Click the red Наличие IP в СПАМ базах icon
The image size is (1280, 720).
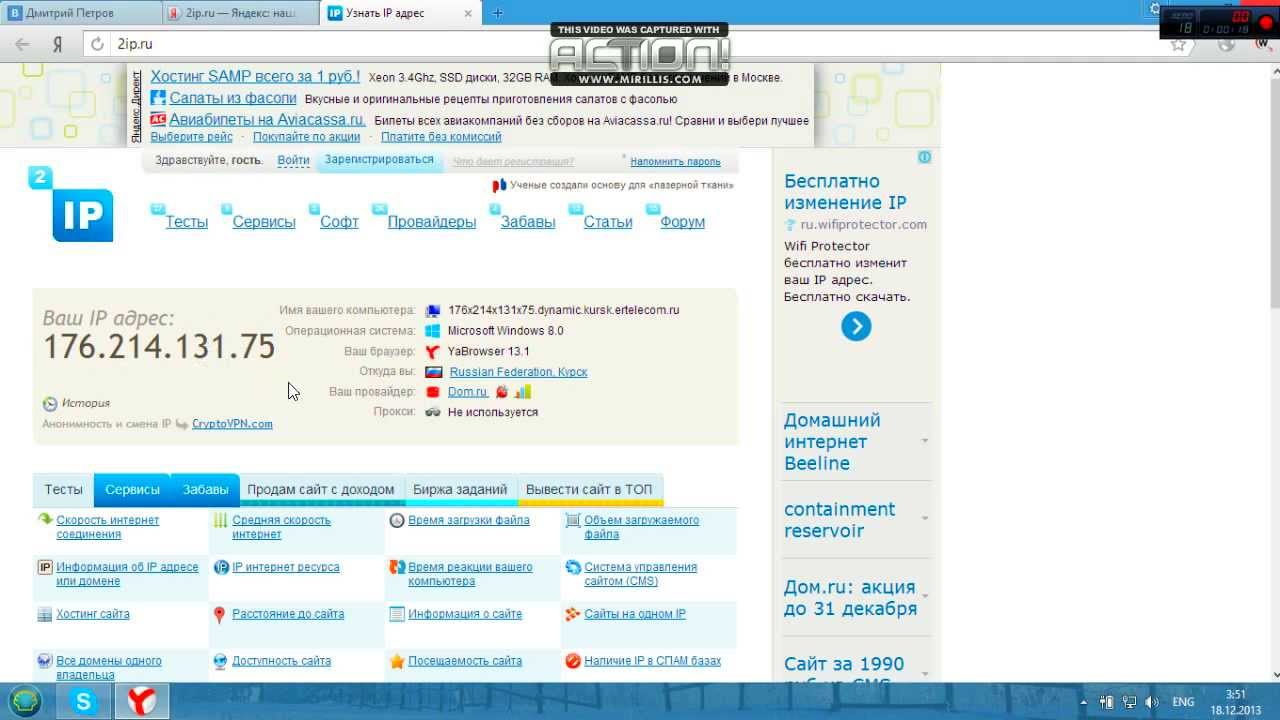tap(573, 661)
